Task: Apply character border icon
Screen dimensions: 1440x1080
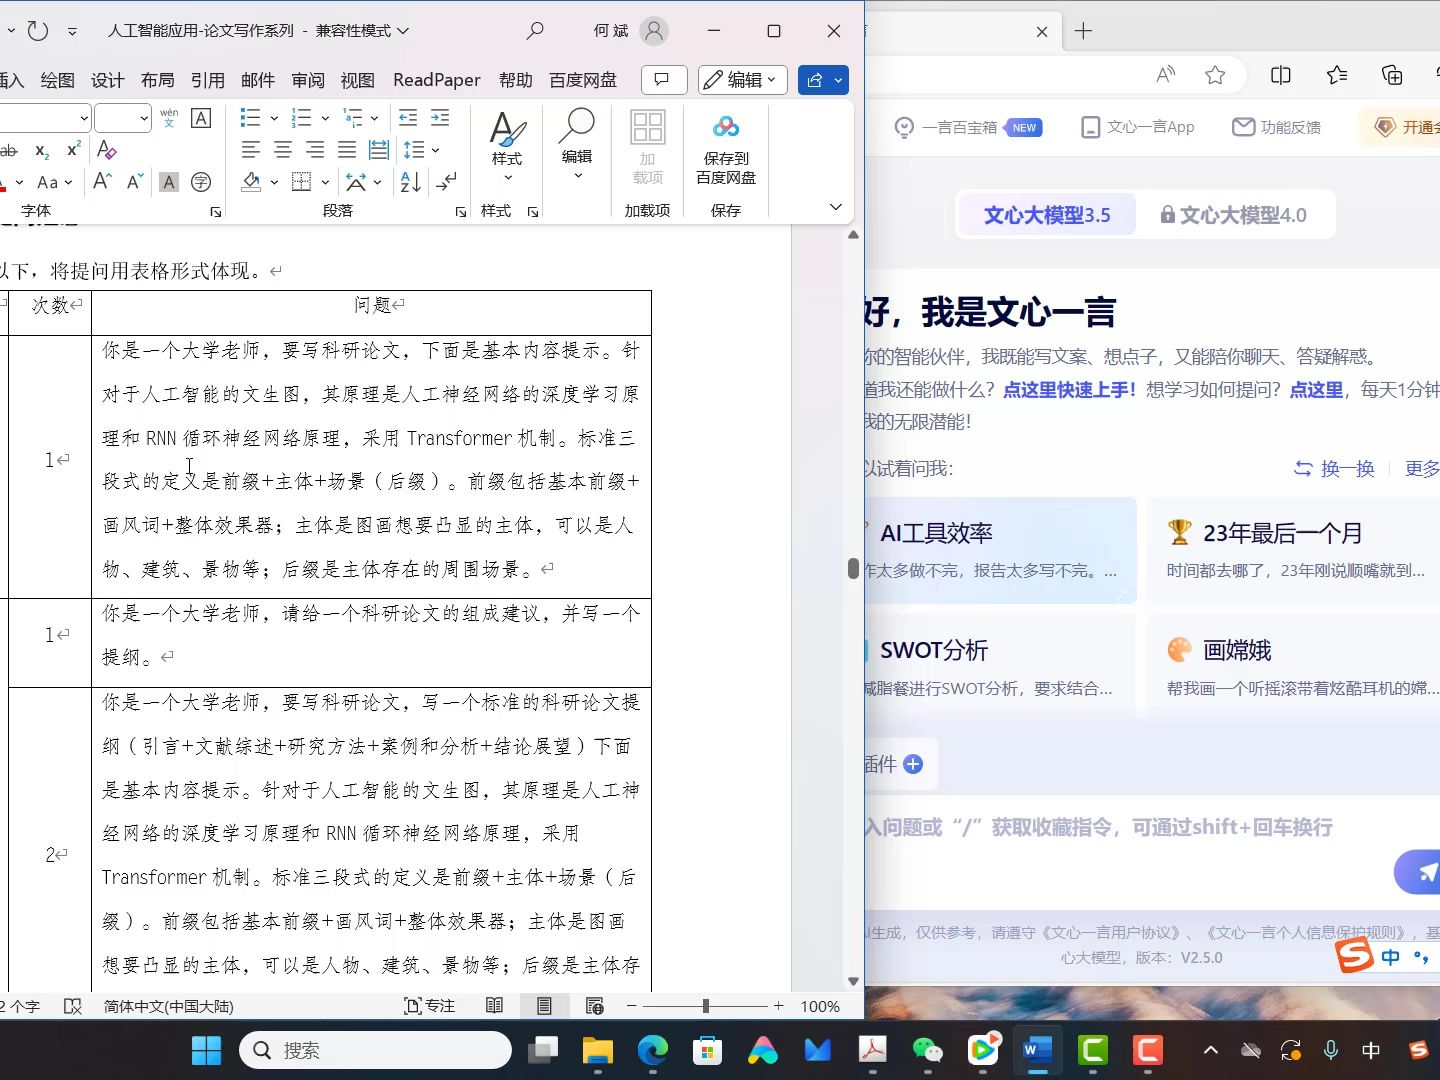Action: tap(201, 118)
